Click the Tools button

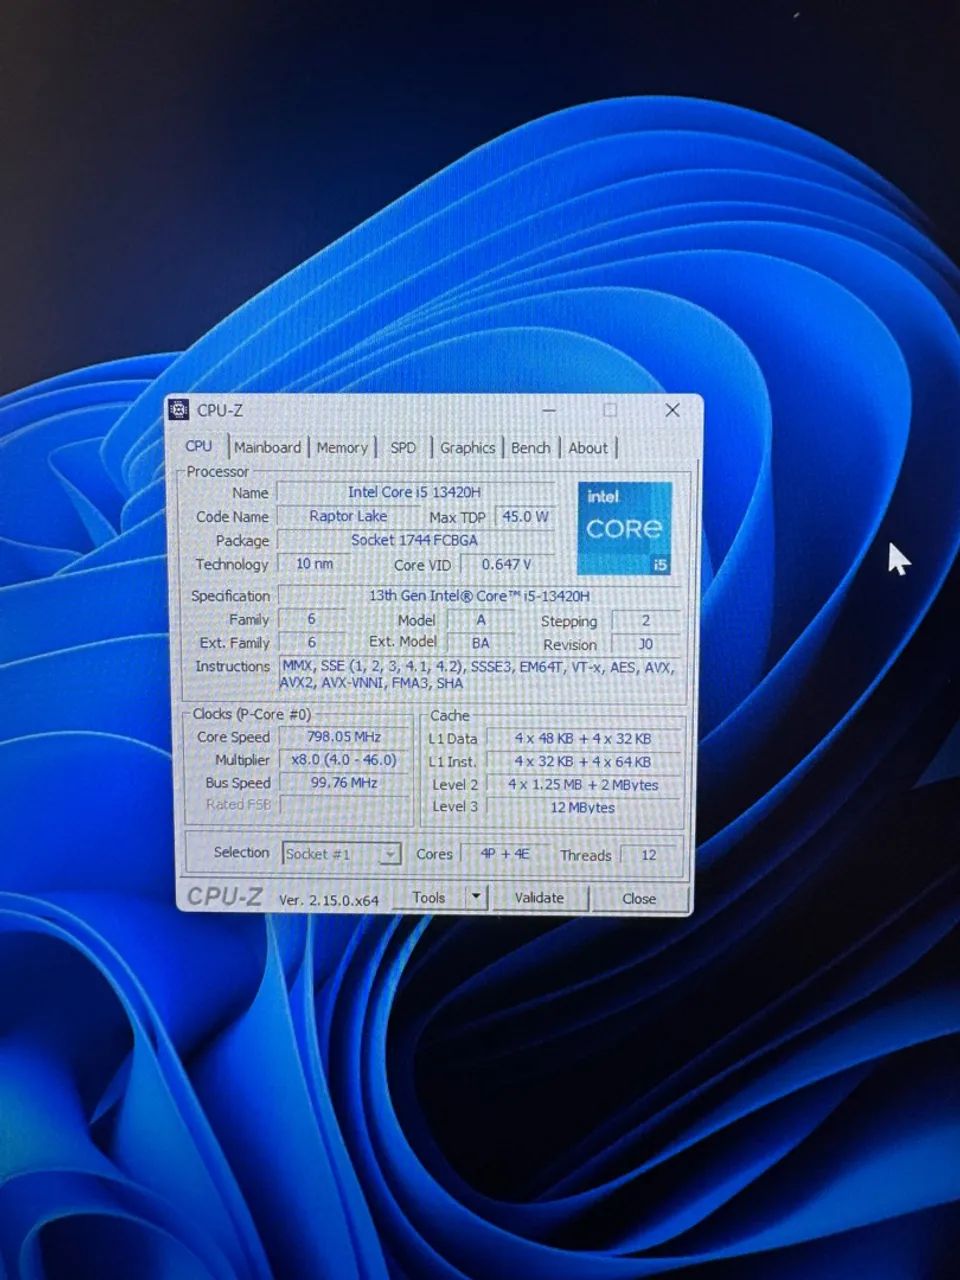[x=429, y=897]
